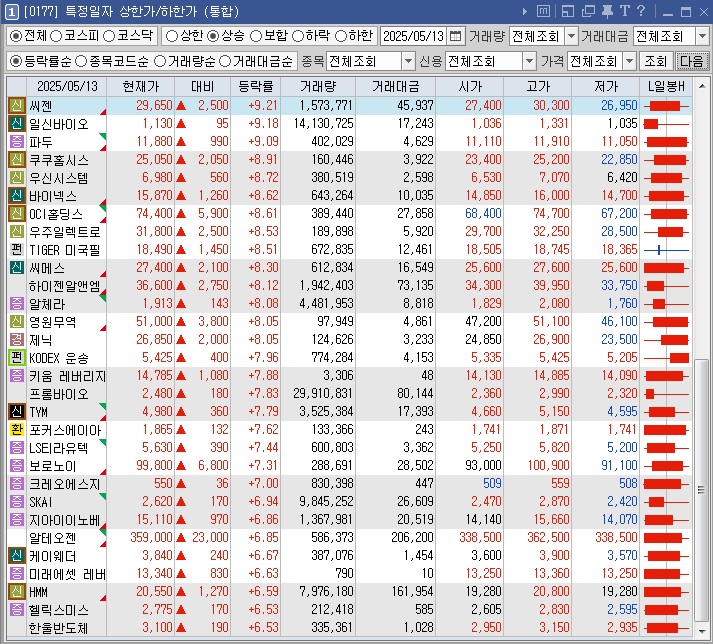This screenshot has width=713, height=644.
Task: Select the 한울반도체 stock row name
Action: (58, 628)
